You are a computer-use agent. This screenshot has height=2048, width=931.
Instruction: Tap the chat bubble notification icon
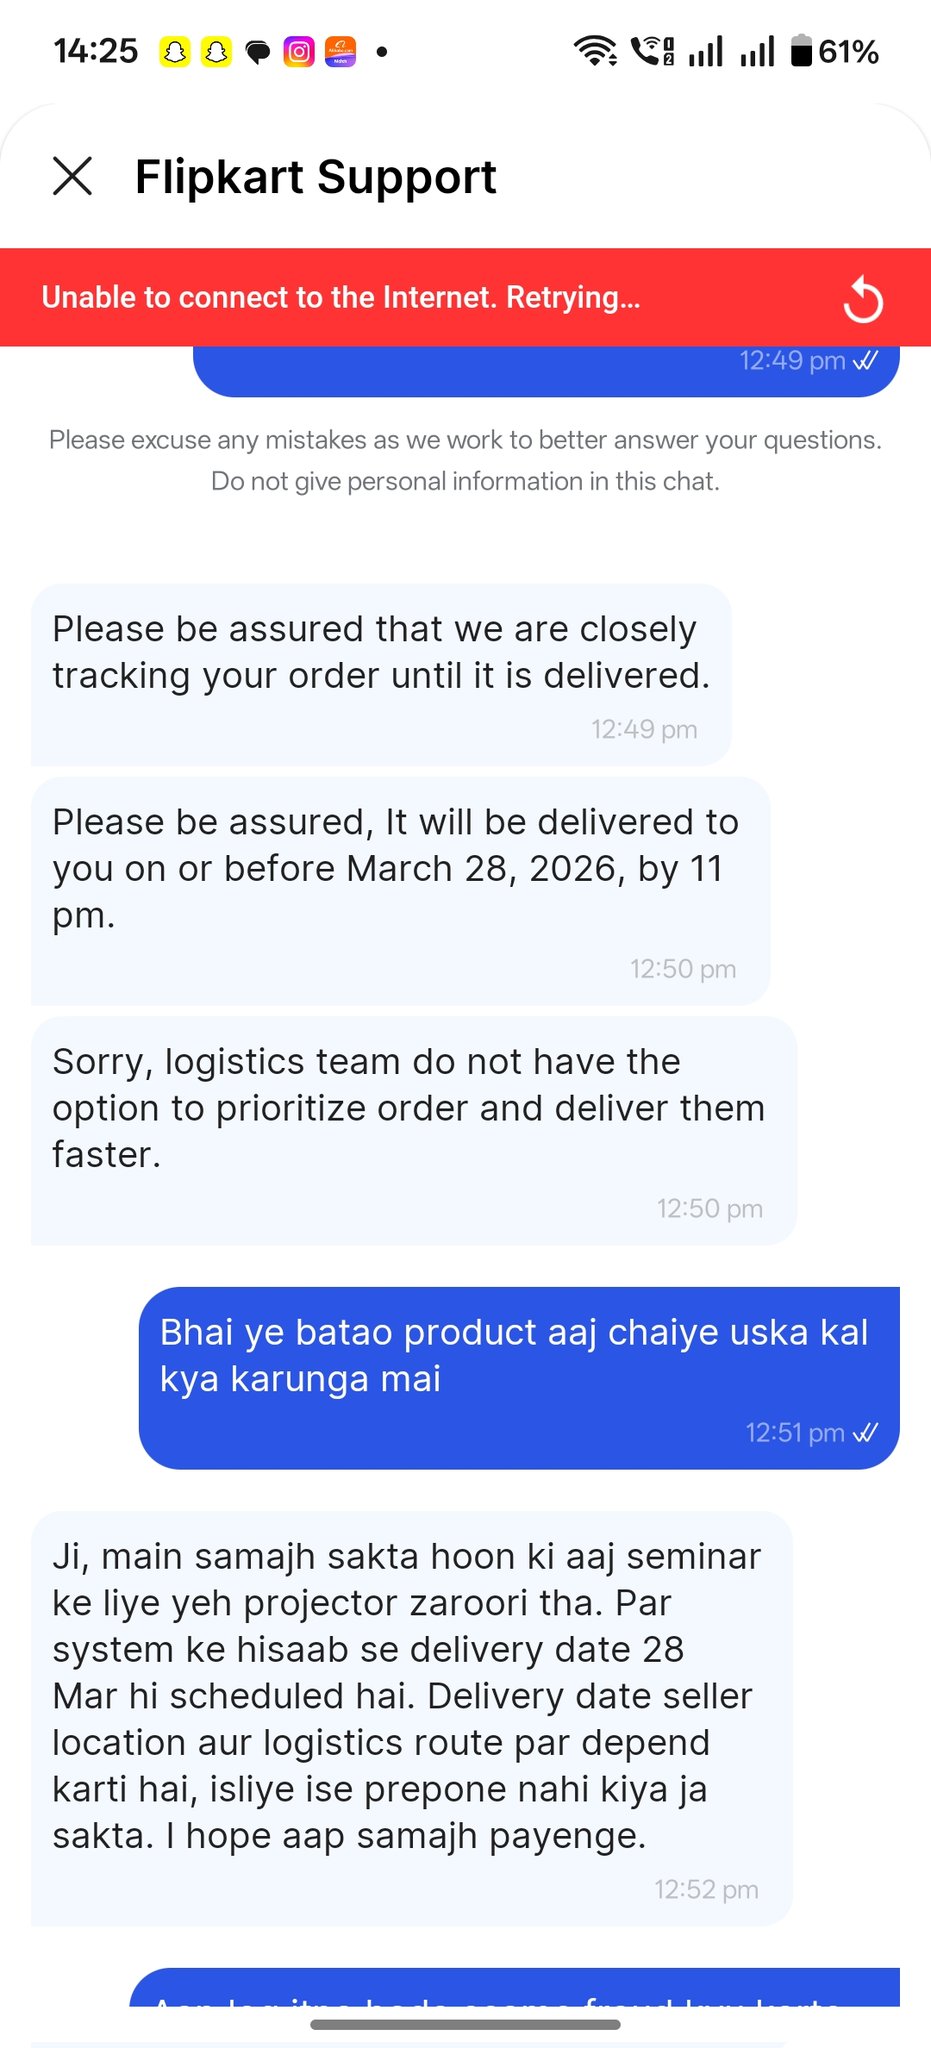[258, 52]
